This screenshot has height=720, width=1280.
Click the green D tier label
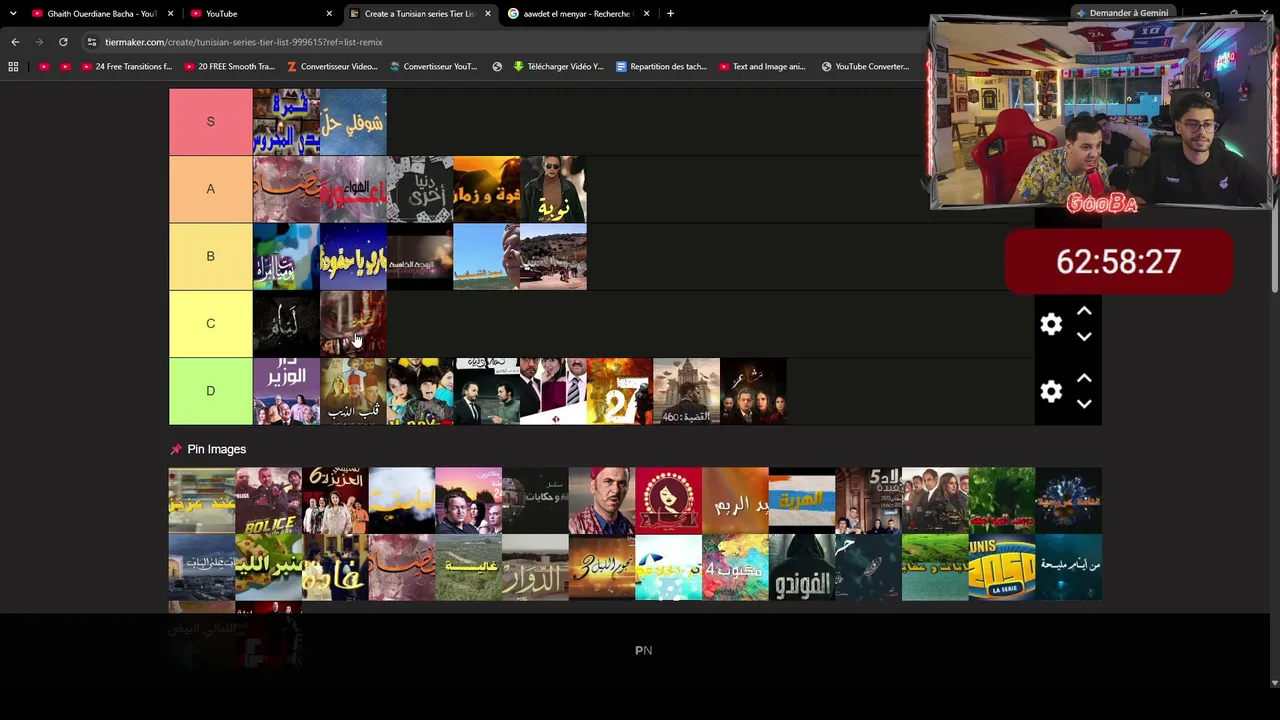(210, 391)
